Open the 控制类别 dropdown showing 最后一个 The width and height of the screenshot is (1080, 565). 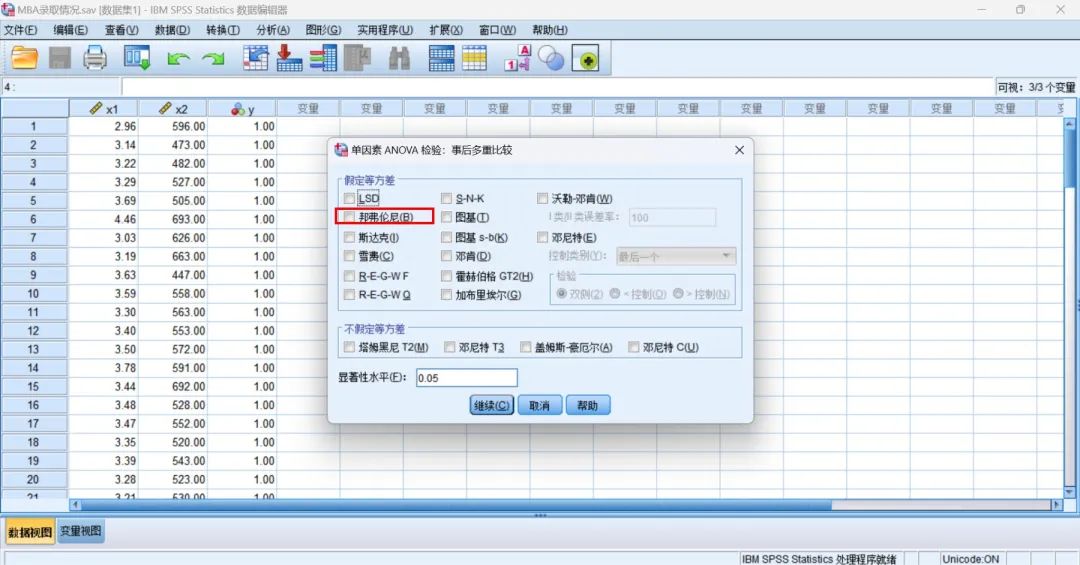pos(676,256)
